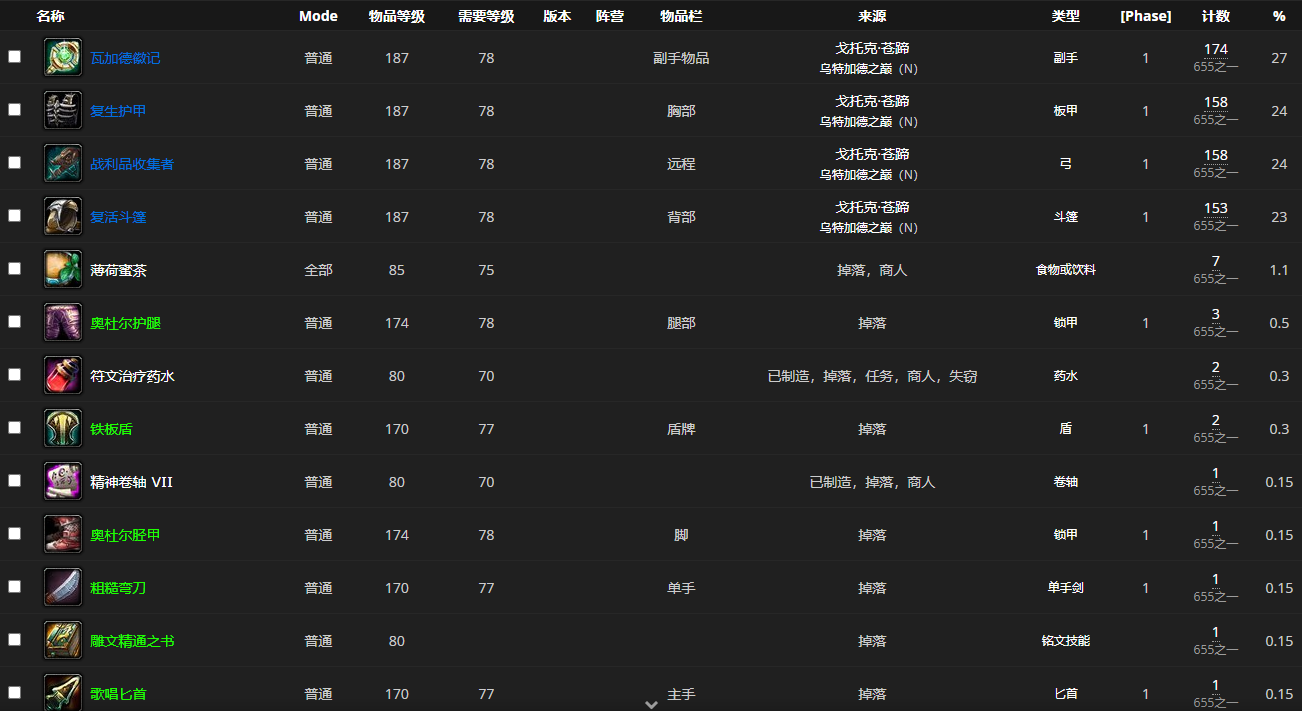
Task: Sort by 需要等级 column header
Action: pos(486,16)
